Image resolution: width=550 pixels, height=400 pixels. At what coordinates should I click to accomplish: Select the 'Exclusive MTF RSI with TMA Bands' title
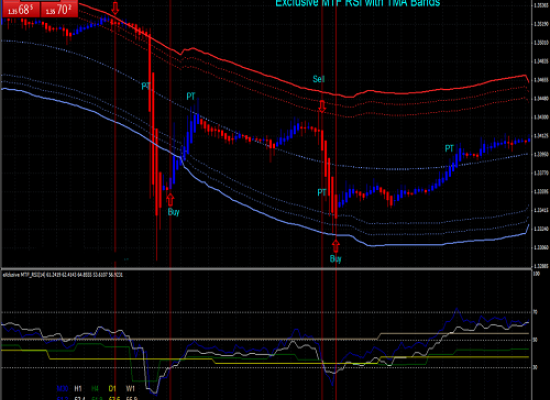[357, 3]
